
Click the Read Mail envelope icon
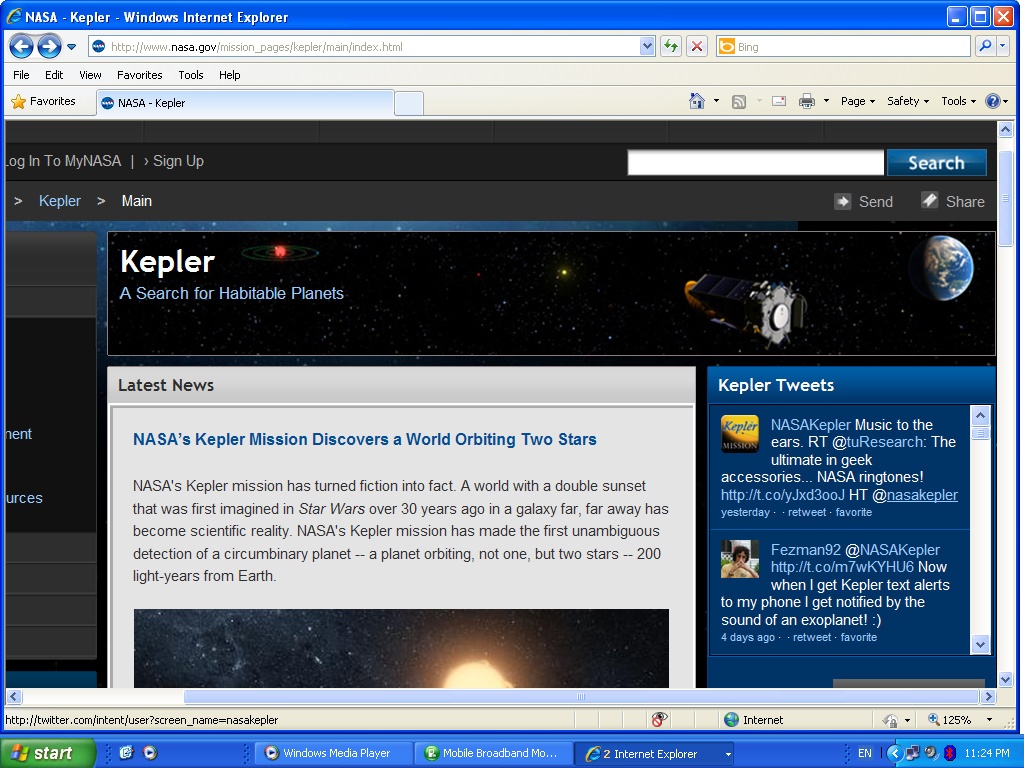pos(779,101)
